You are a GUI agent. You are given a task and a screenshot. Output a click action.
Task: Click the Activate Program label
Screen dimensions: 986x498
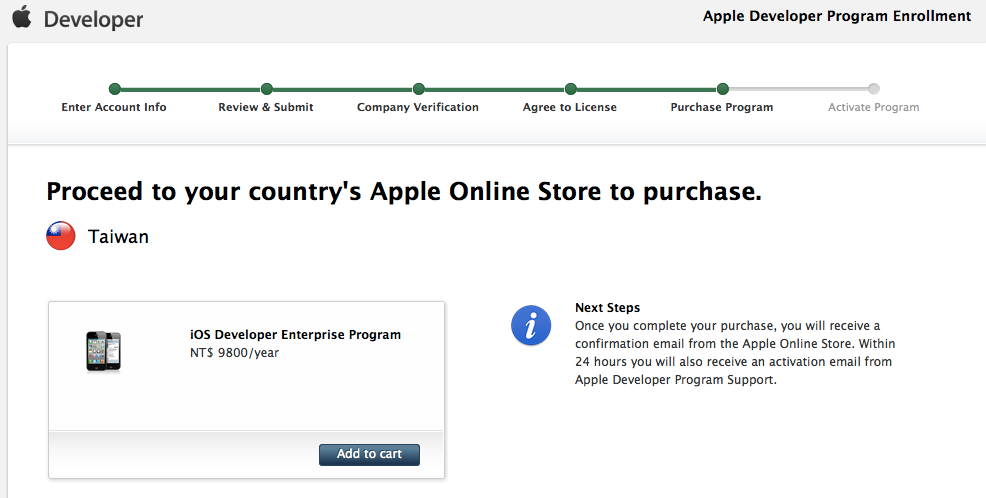[873, 107]
